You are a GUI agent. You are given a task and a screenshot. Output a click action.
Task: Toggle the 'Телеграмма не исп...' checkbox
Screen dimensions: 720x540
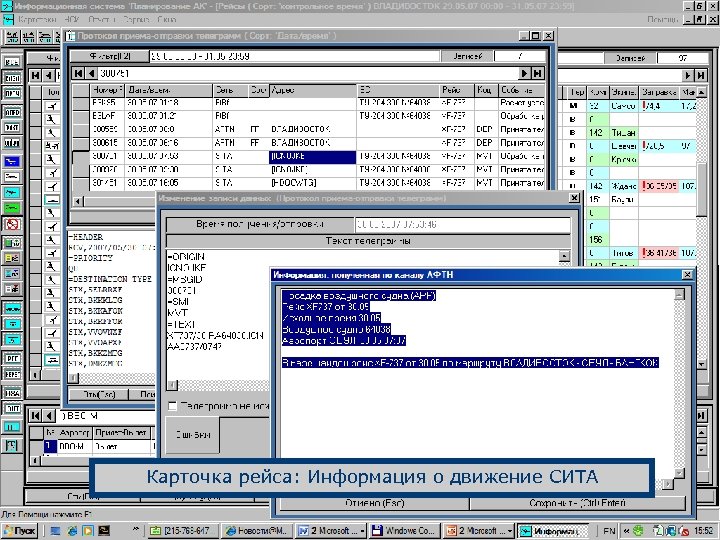(172, 406)
